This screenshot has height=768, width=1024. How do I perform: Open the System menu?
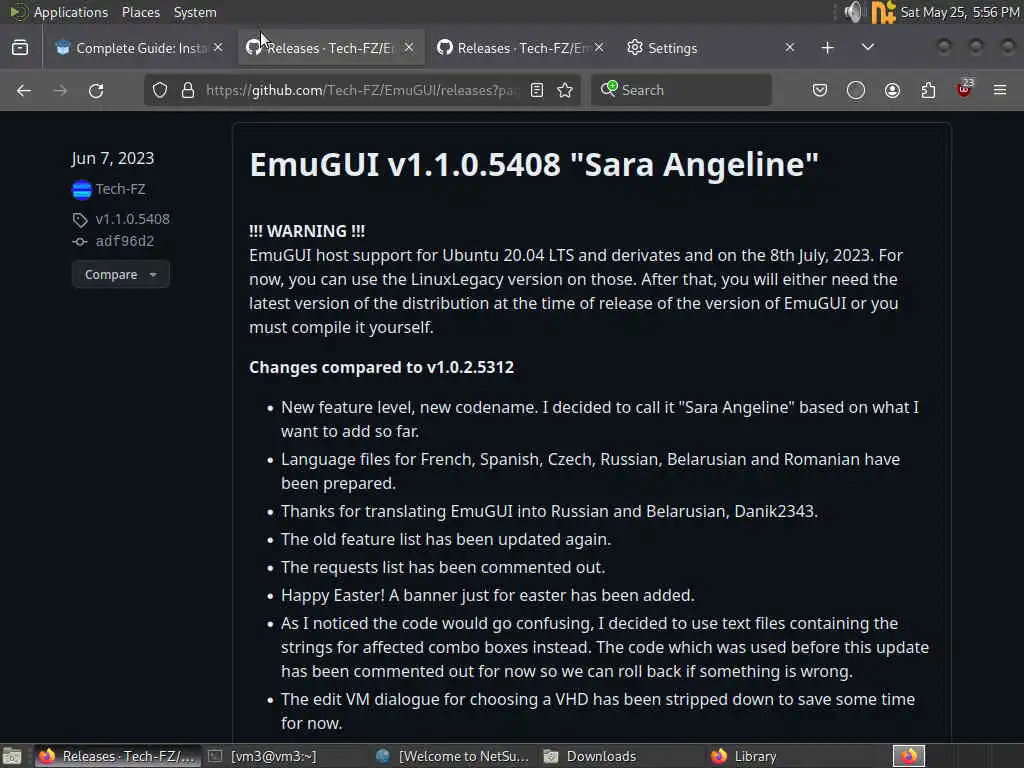[195, 12]
